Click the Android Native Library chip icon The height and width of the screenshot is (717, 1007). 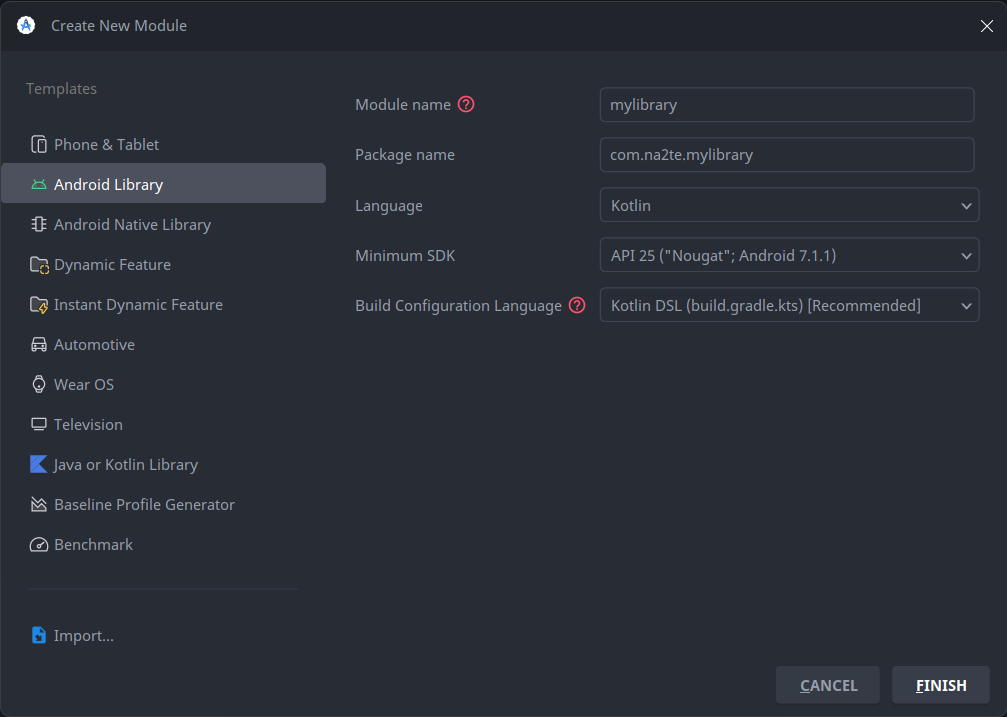coord(39,225)
